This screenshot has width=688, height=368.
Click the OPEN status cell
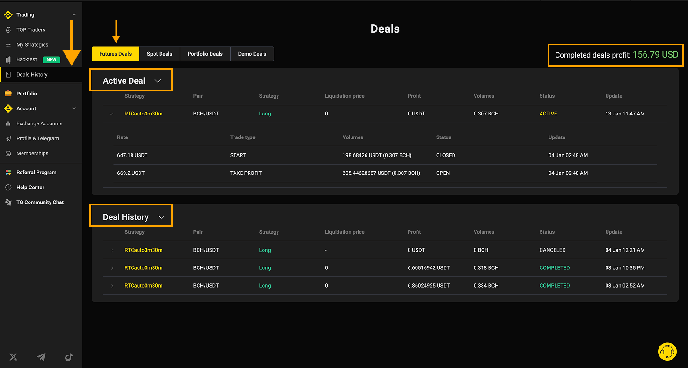[x=444, y=173]
